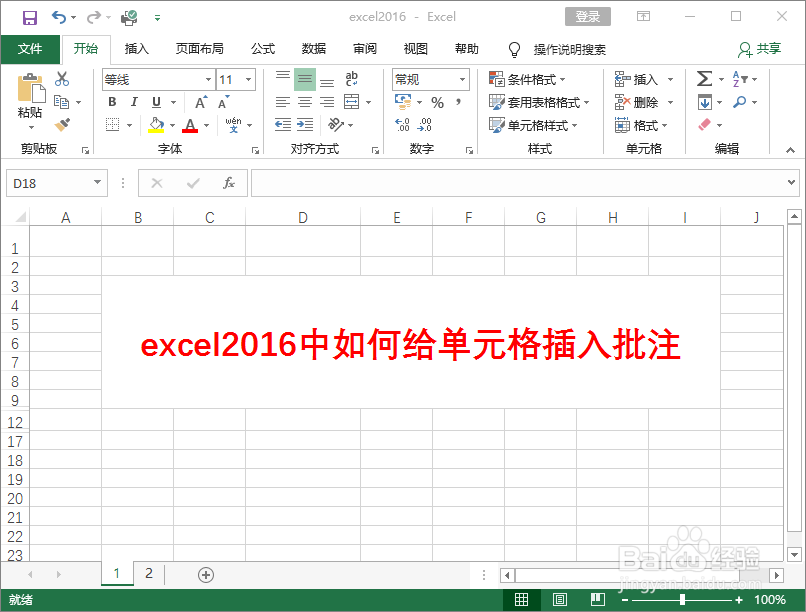Click the percent style icon
Viewport: 806px width, 612px height.
tap(437, 102)
